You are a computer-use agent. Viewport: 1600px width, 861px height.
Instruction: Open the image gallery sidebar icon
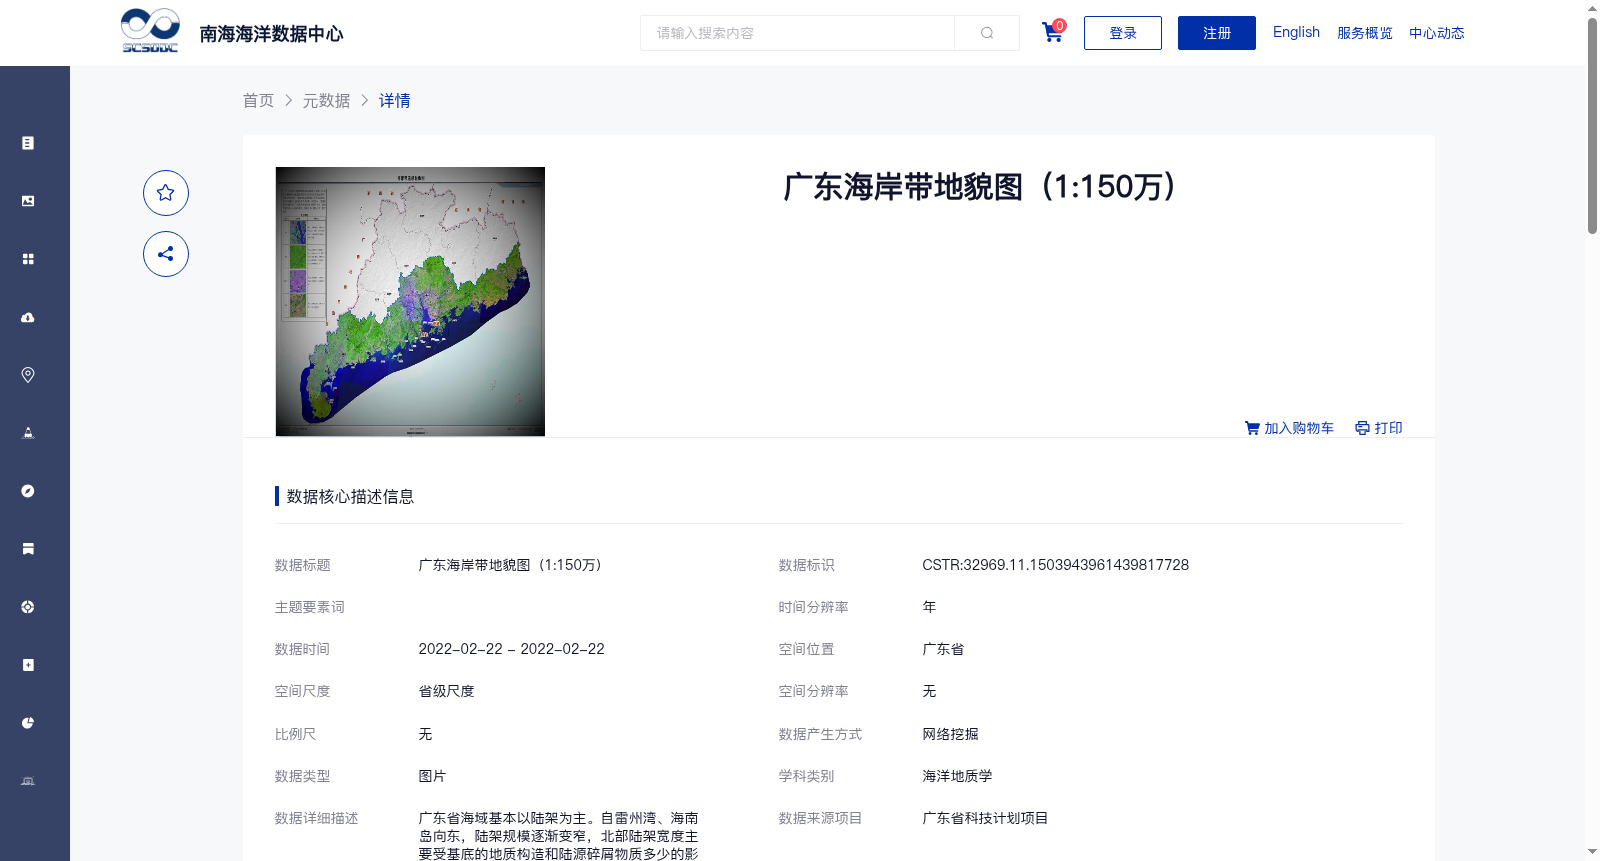click(28, 201)
